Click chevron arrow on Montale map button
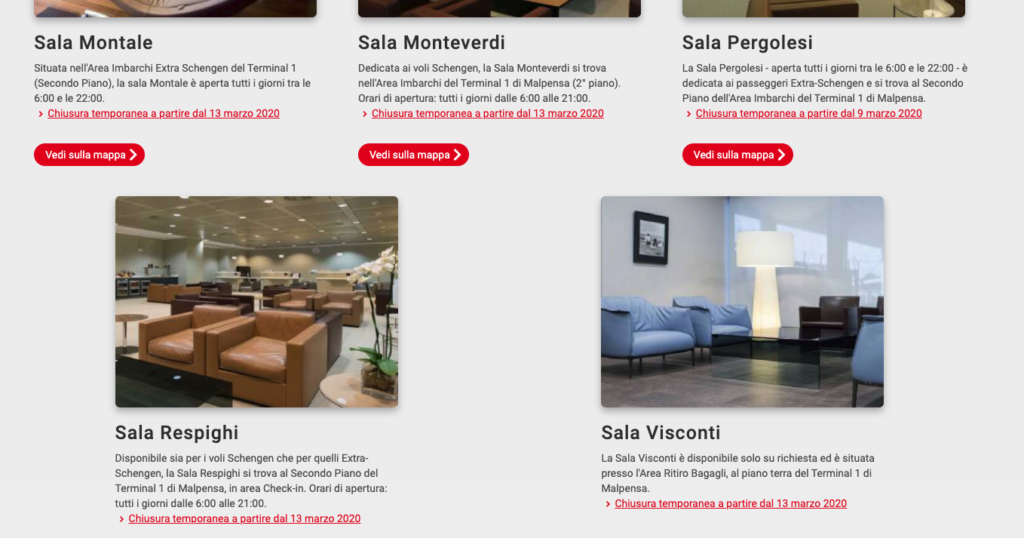 (x=133, y=155)
